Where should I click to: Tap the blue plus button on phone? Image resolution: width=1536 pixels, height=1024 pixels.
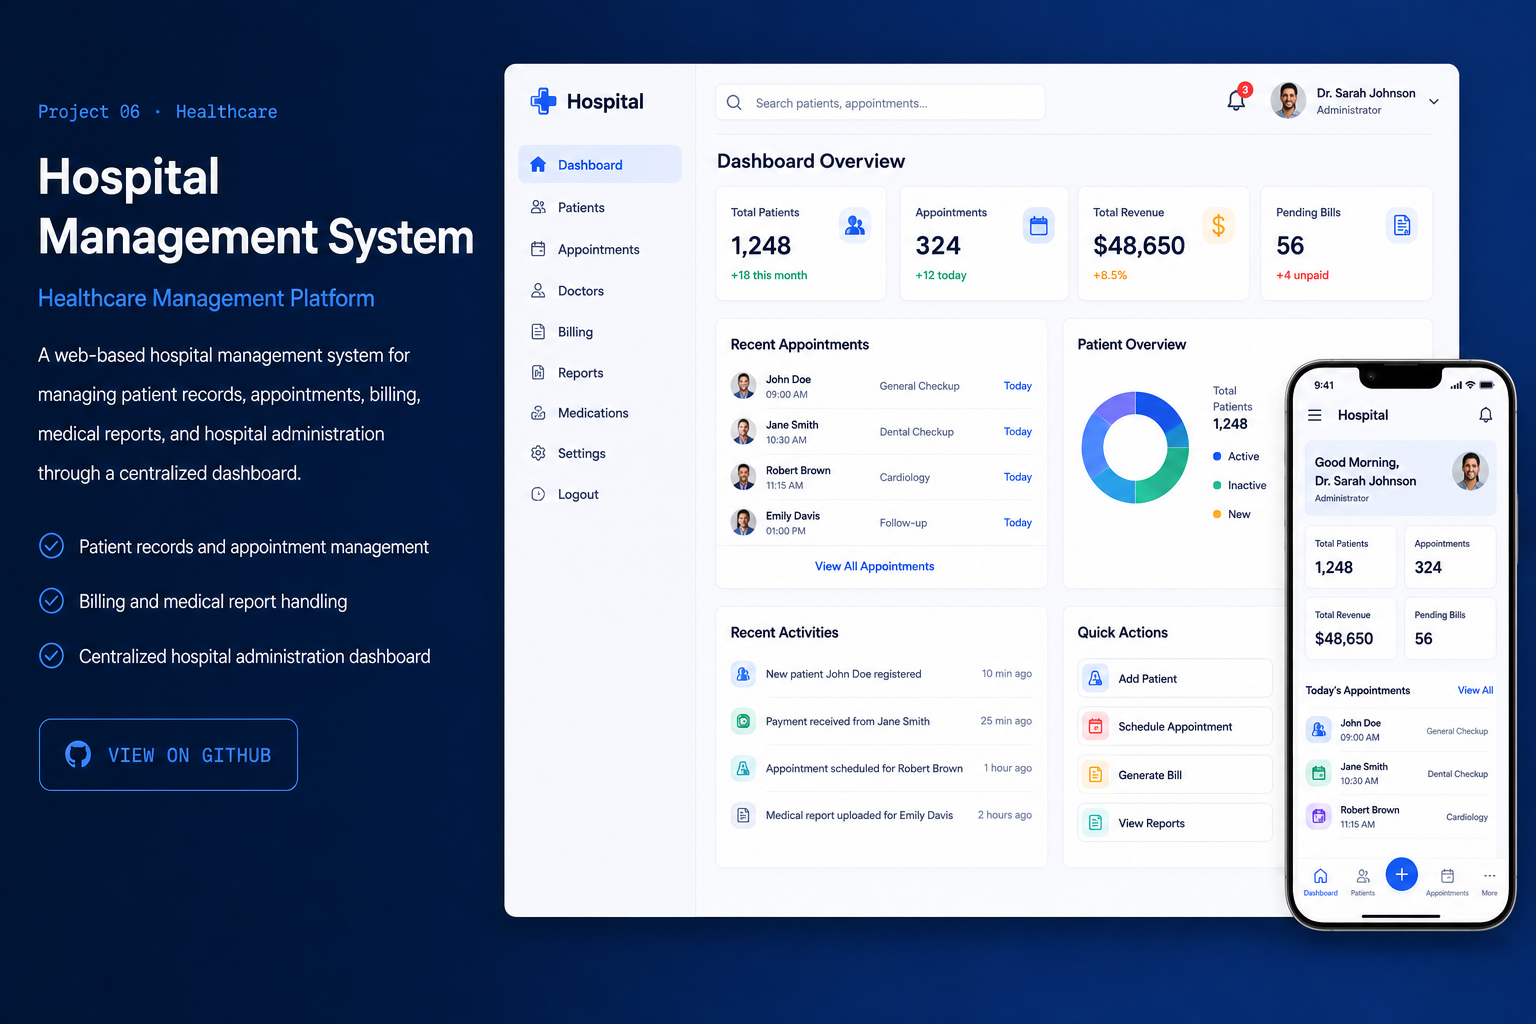(x=1401, y=874)
